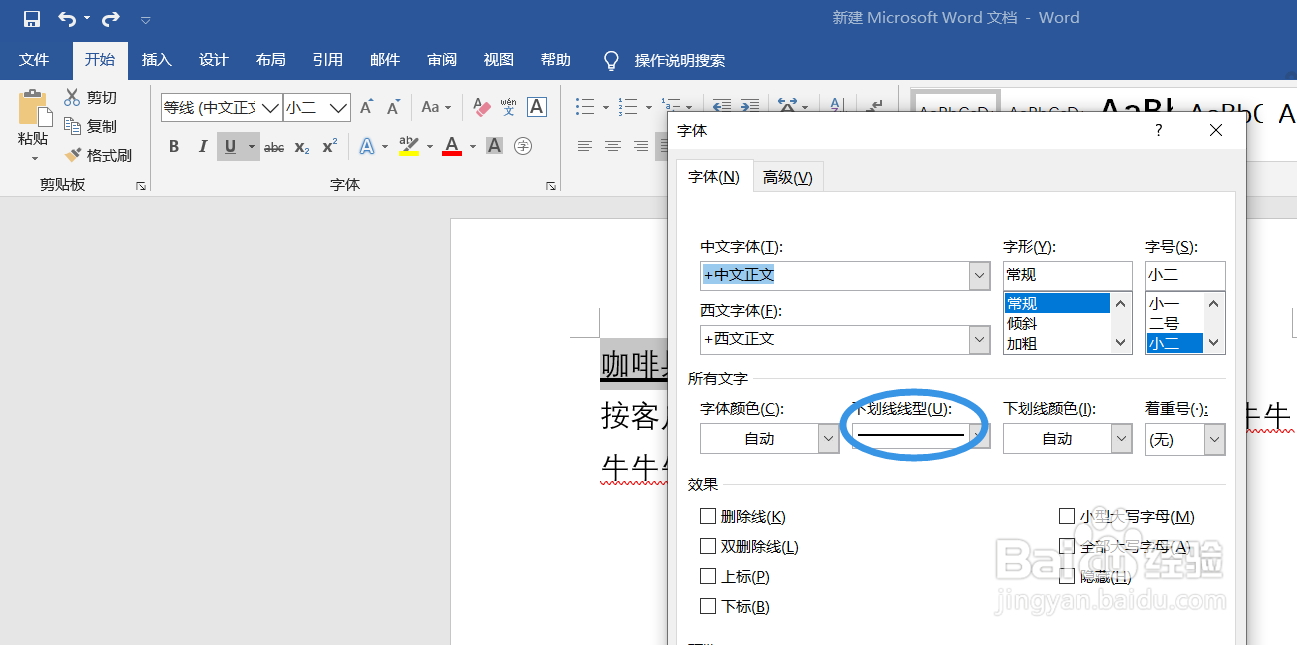Pick the red Font Color swatch

click(x=450, y=146)
